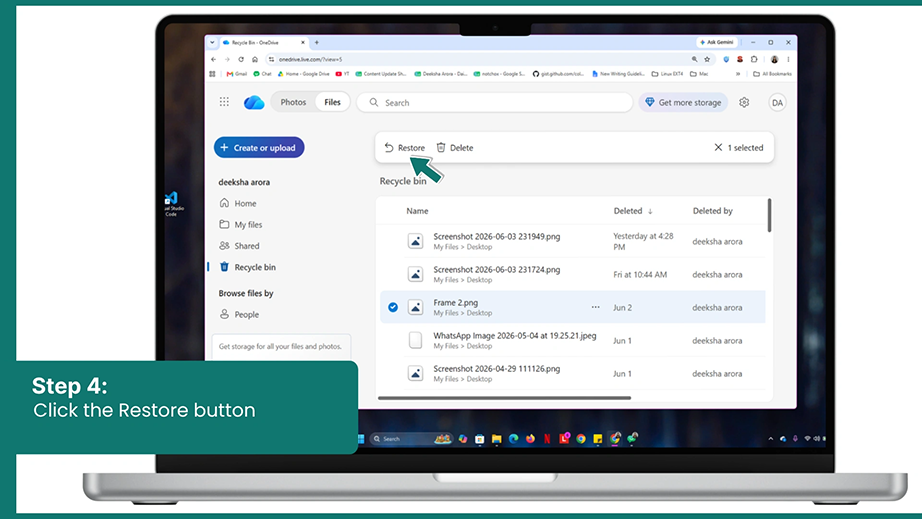
Task: Show hidden tray icons with the chevron
Action: 770,438
